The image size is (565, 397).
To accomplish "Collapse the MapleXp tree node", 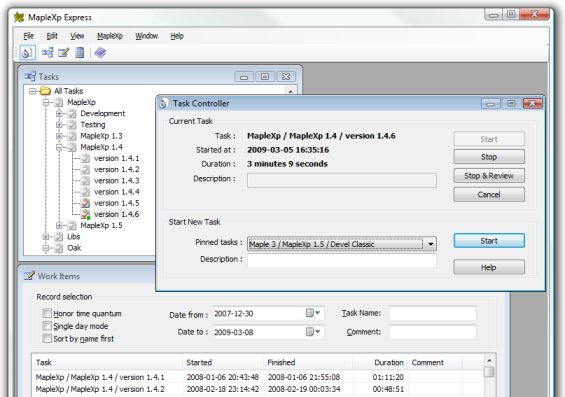I will click(46, 102).
